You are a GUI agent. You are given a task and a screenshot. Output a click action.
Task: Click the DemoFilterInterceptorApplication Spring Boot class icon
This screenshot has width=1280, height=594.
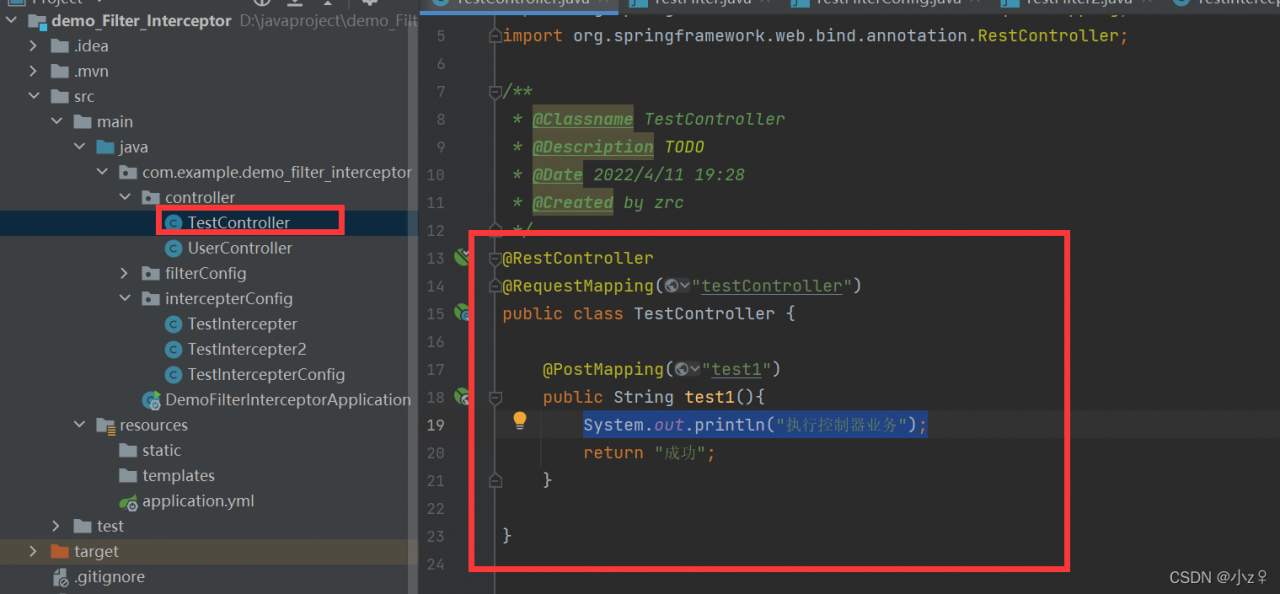click(152, 400)
